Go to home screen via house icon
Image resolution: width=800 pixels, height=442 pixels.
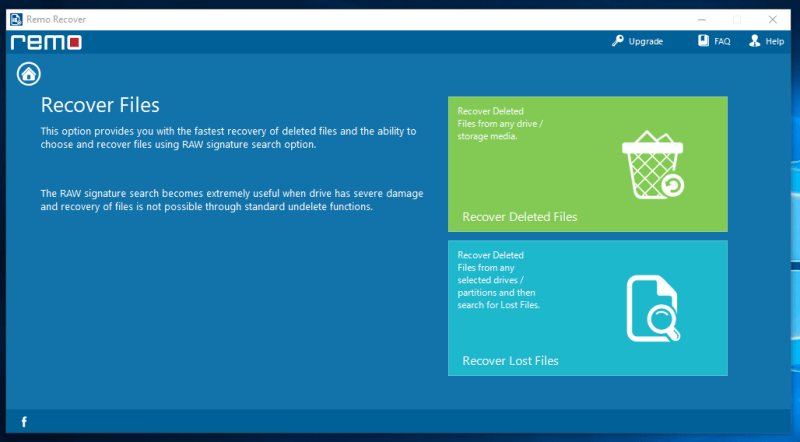(29, 74)
